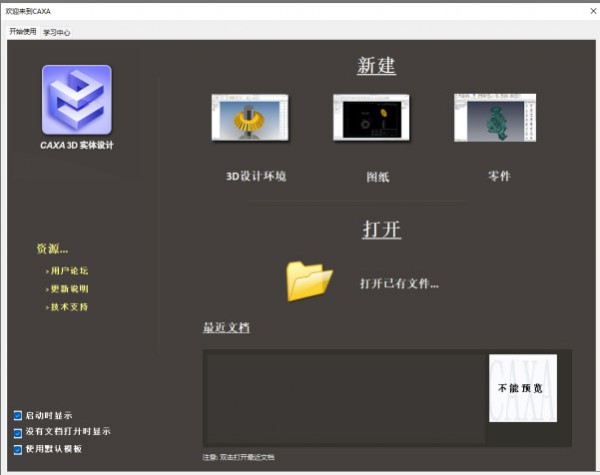
Task: Switch to the 学习中心 tab
Action: (56, 33)
